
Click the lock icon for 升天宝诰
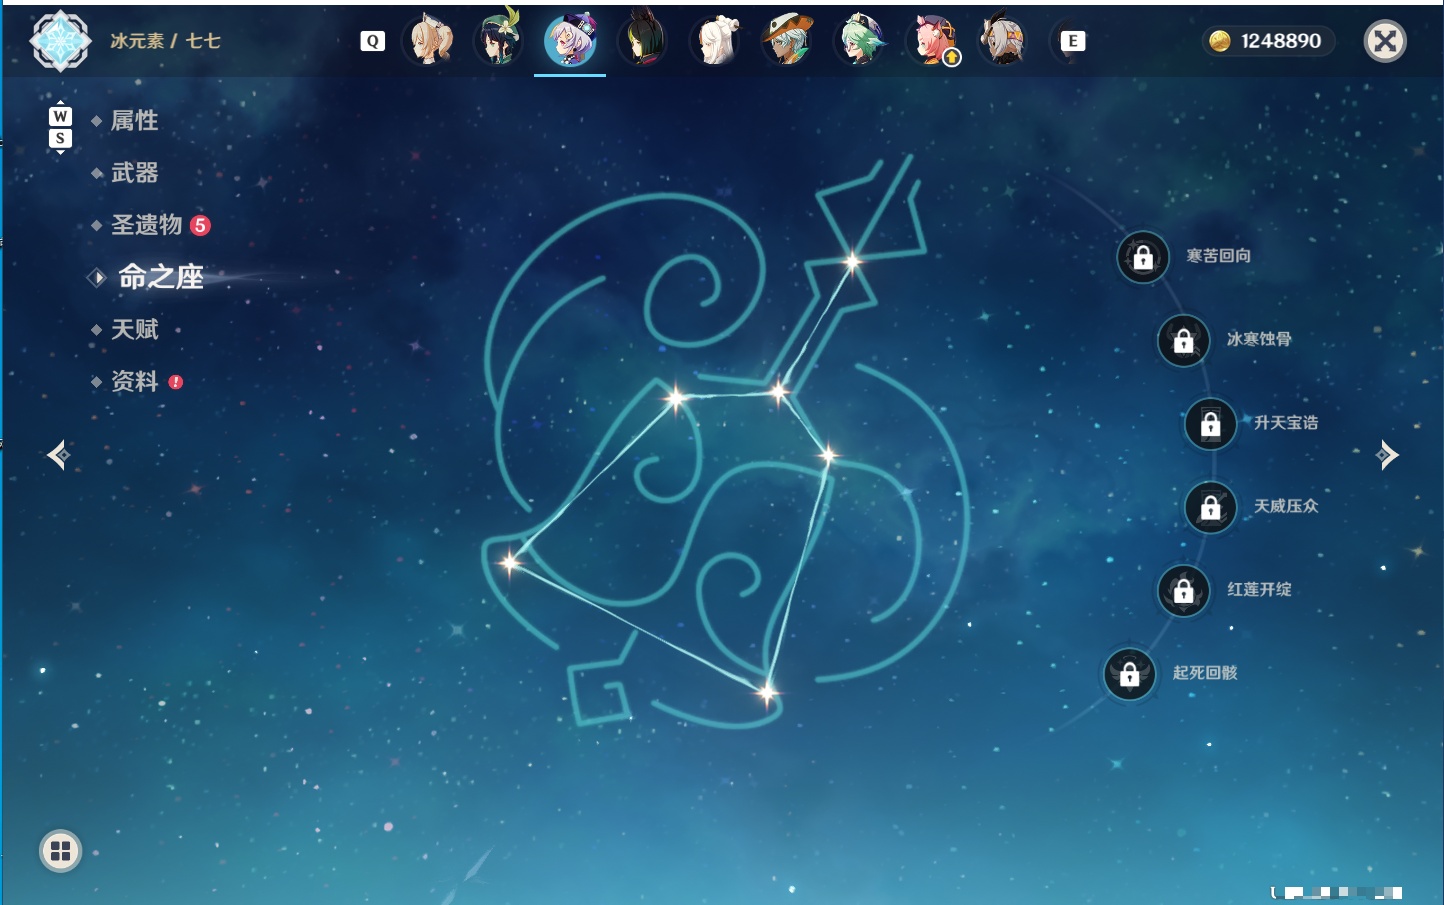(x=1211, y=424)
